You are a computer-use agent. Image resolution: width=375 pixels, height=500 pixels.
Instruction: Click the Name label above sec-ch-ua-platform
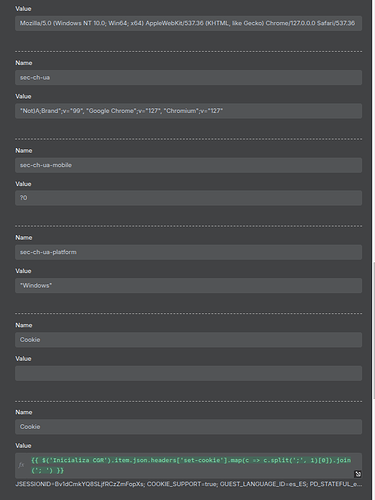(24, 238)
